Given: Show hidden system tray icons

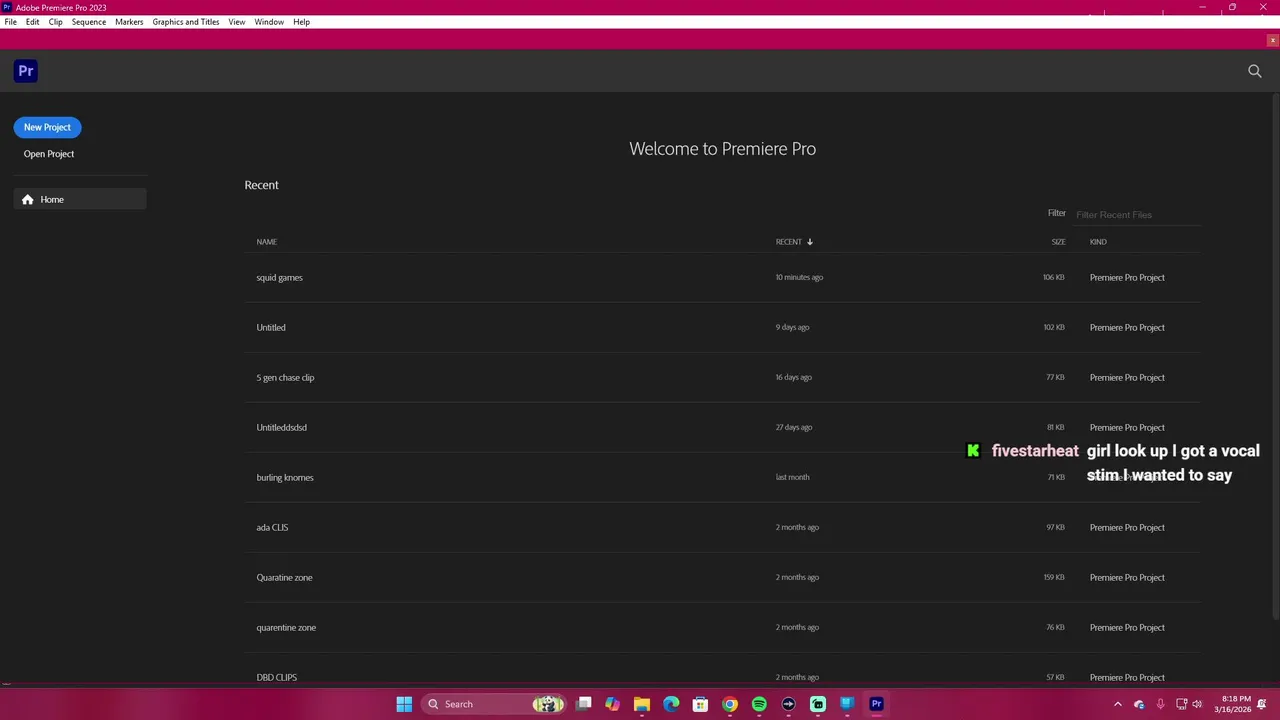Looking at the screenshot, I should point(1118,704).
